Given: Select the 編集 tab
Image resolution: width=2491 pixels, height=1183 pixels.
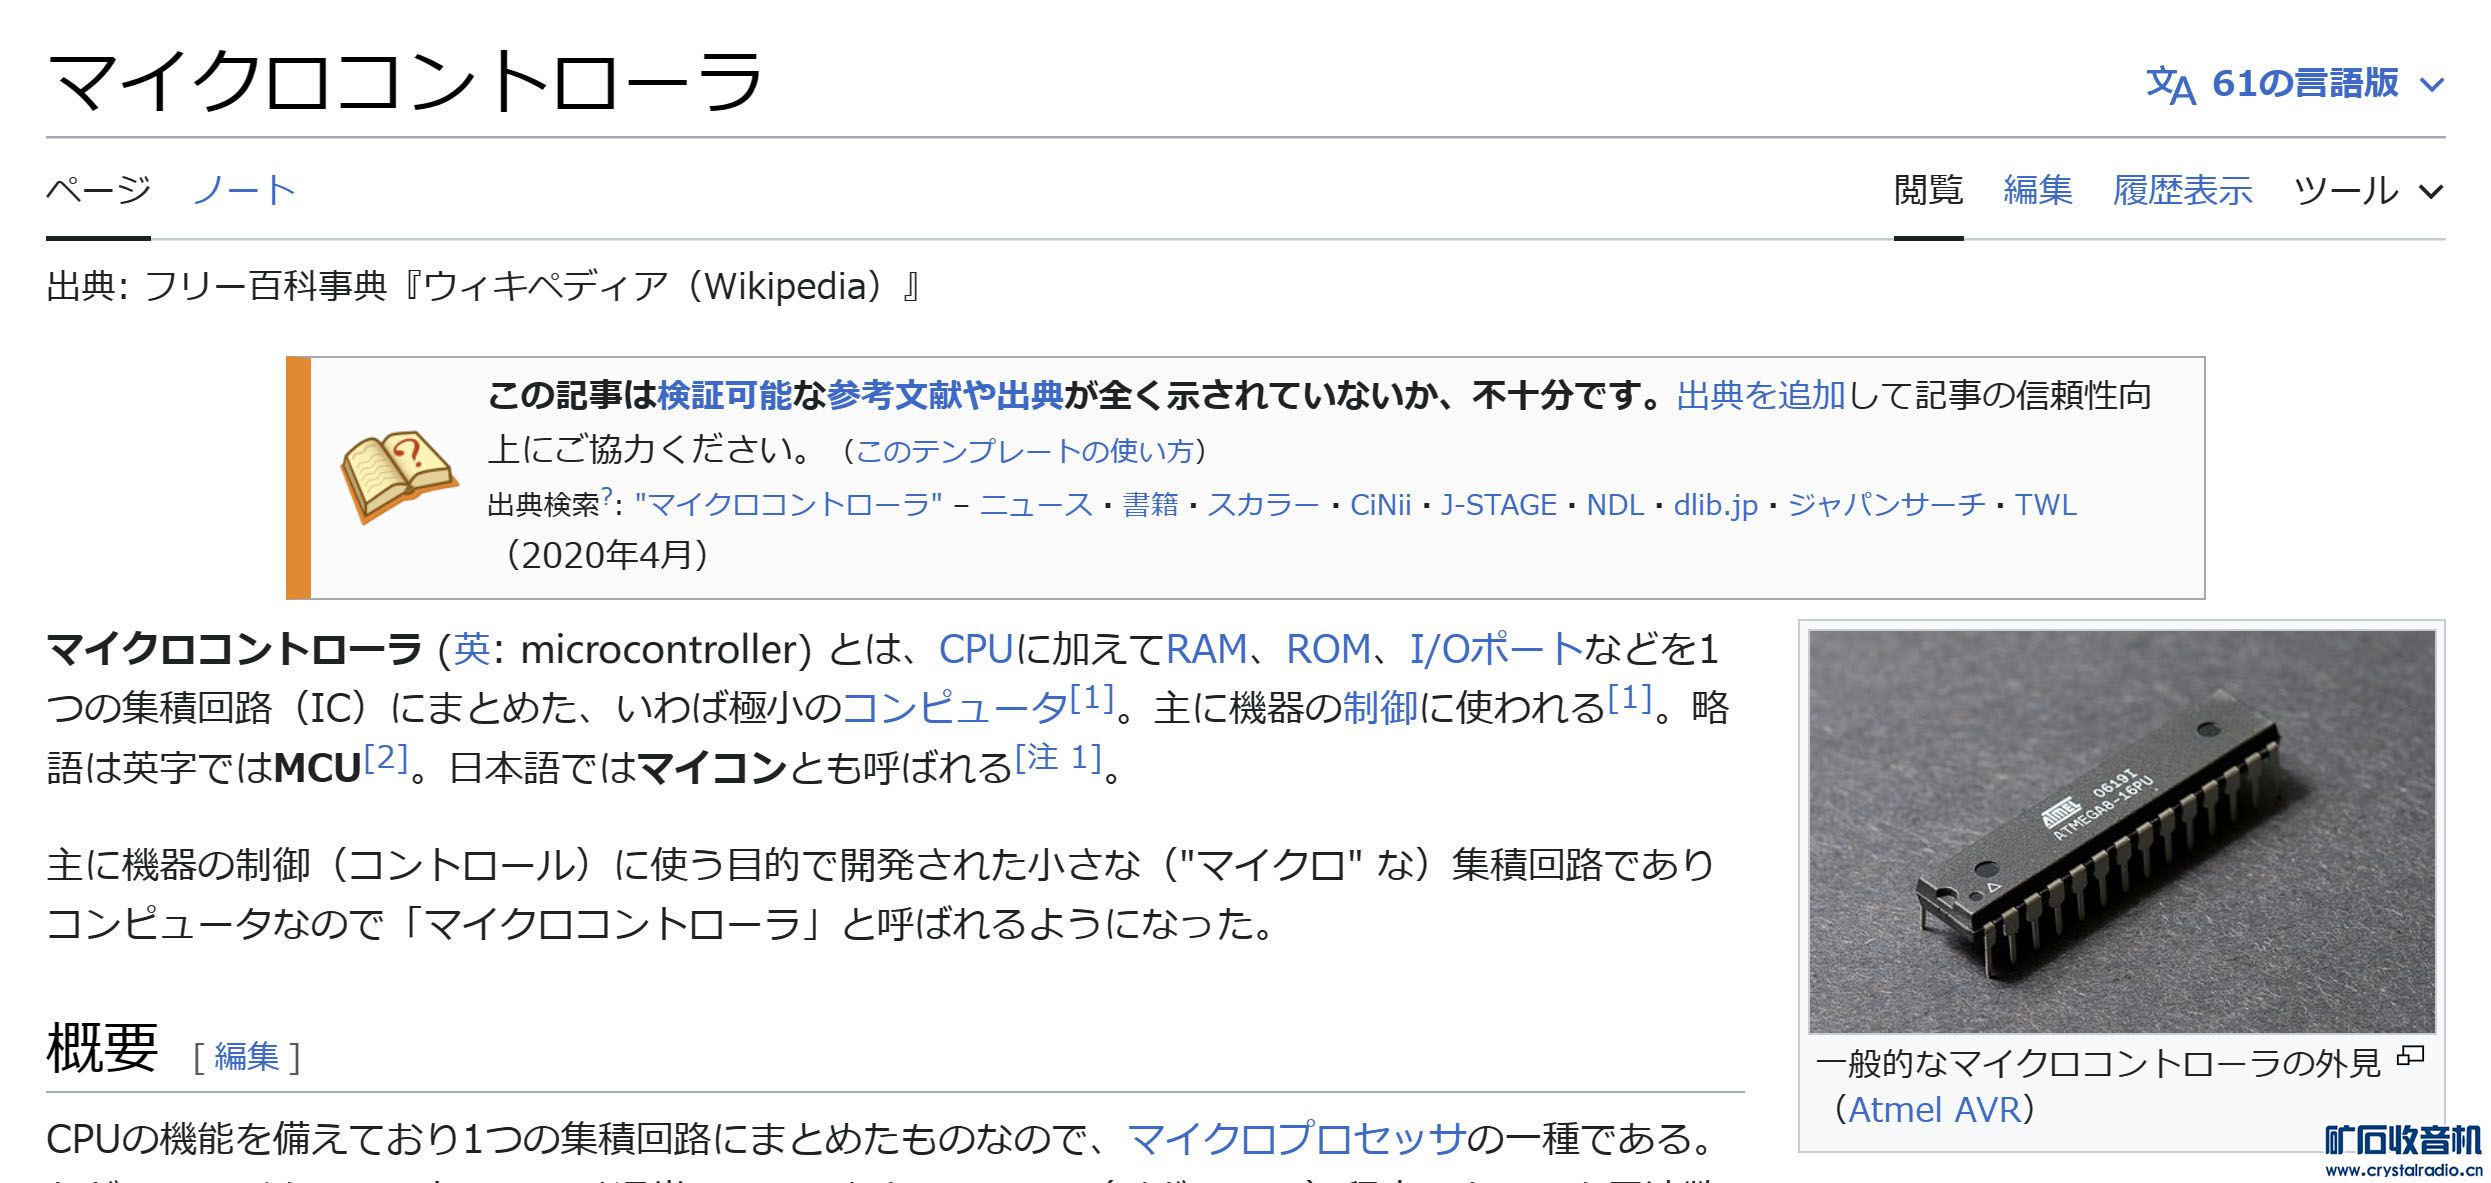Looking at the screenshot, I should pos(2037,190).
